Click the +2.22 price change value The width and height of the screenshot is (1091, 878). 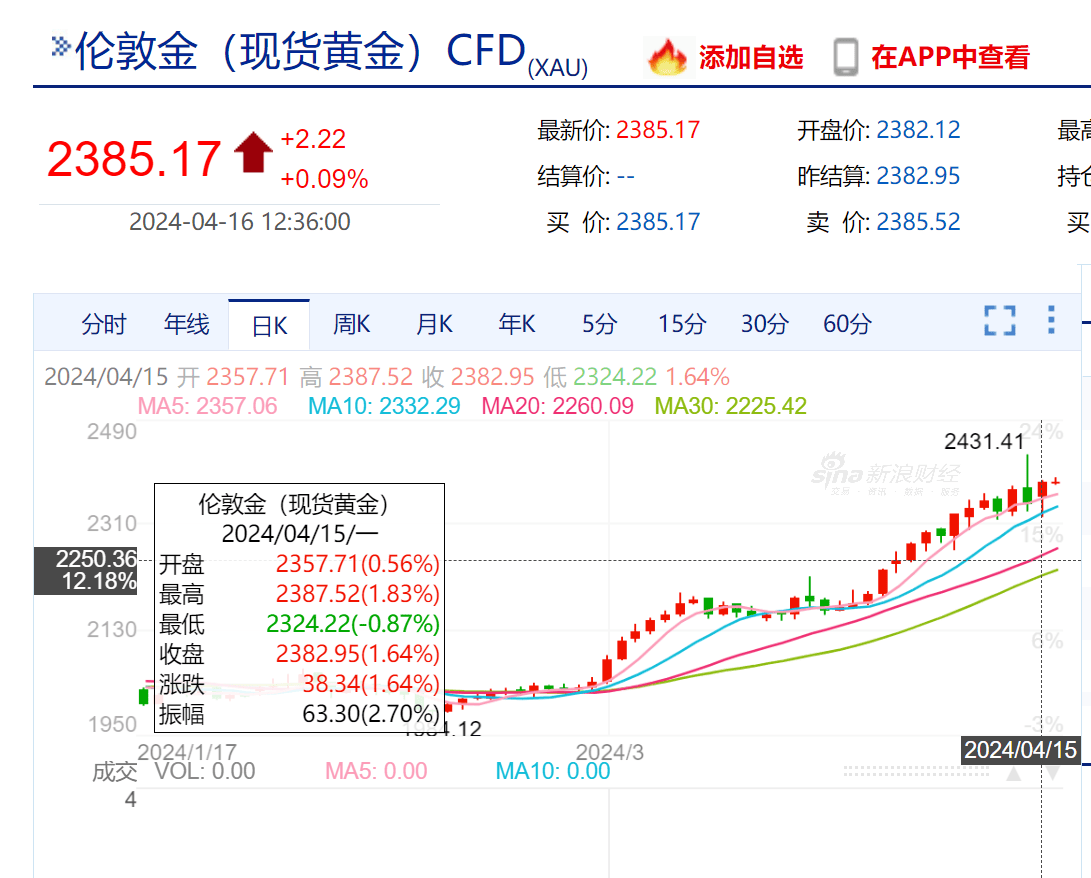click(313, 139)
